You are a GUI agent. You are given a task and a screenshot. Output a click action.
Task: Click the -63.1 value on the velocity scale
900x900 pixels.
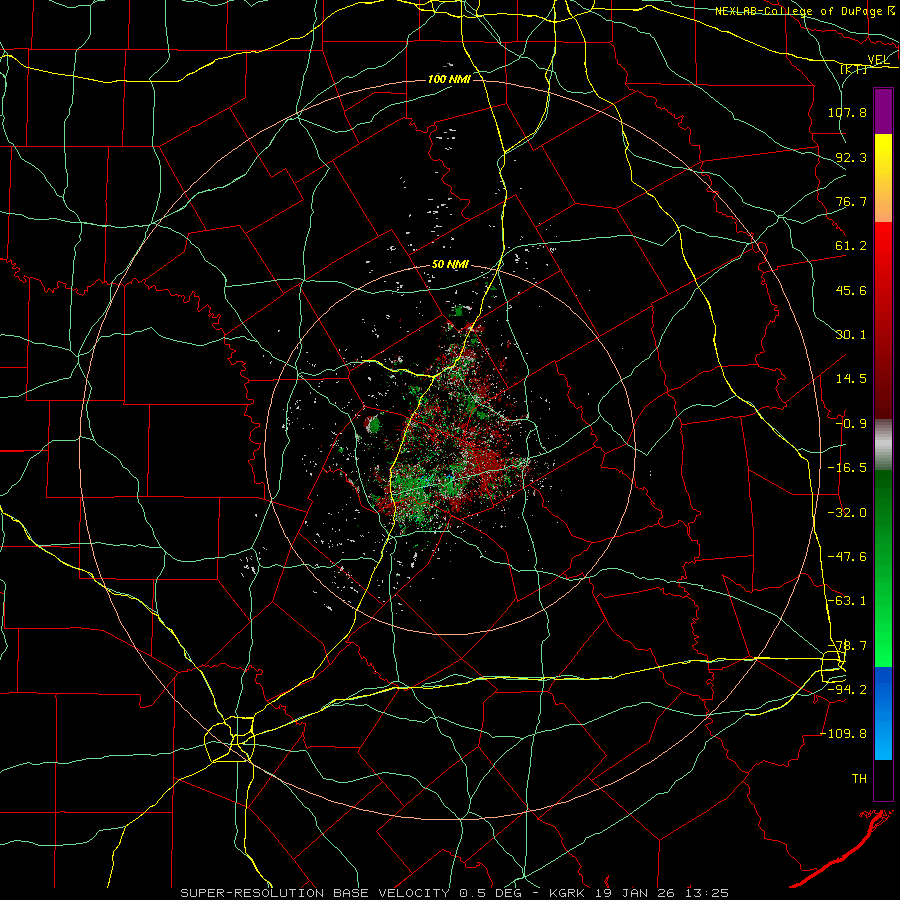[847, 601]
